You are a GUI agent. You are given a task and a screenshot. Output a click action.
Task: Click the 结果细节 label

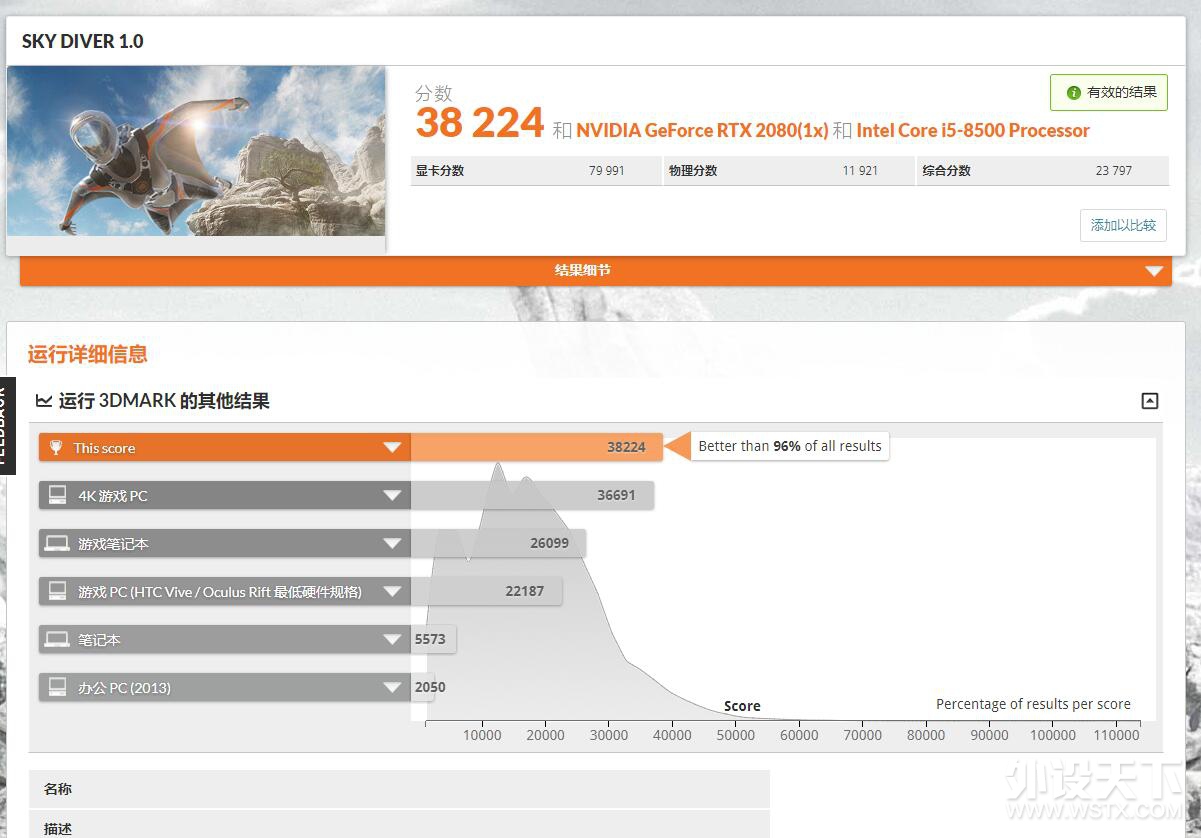583,270
